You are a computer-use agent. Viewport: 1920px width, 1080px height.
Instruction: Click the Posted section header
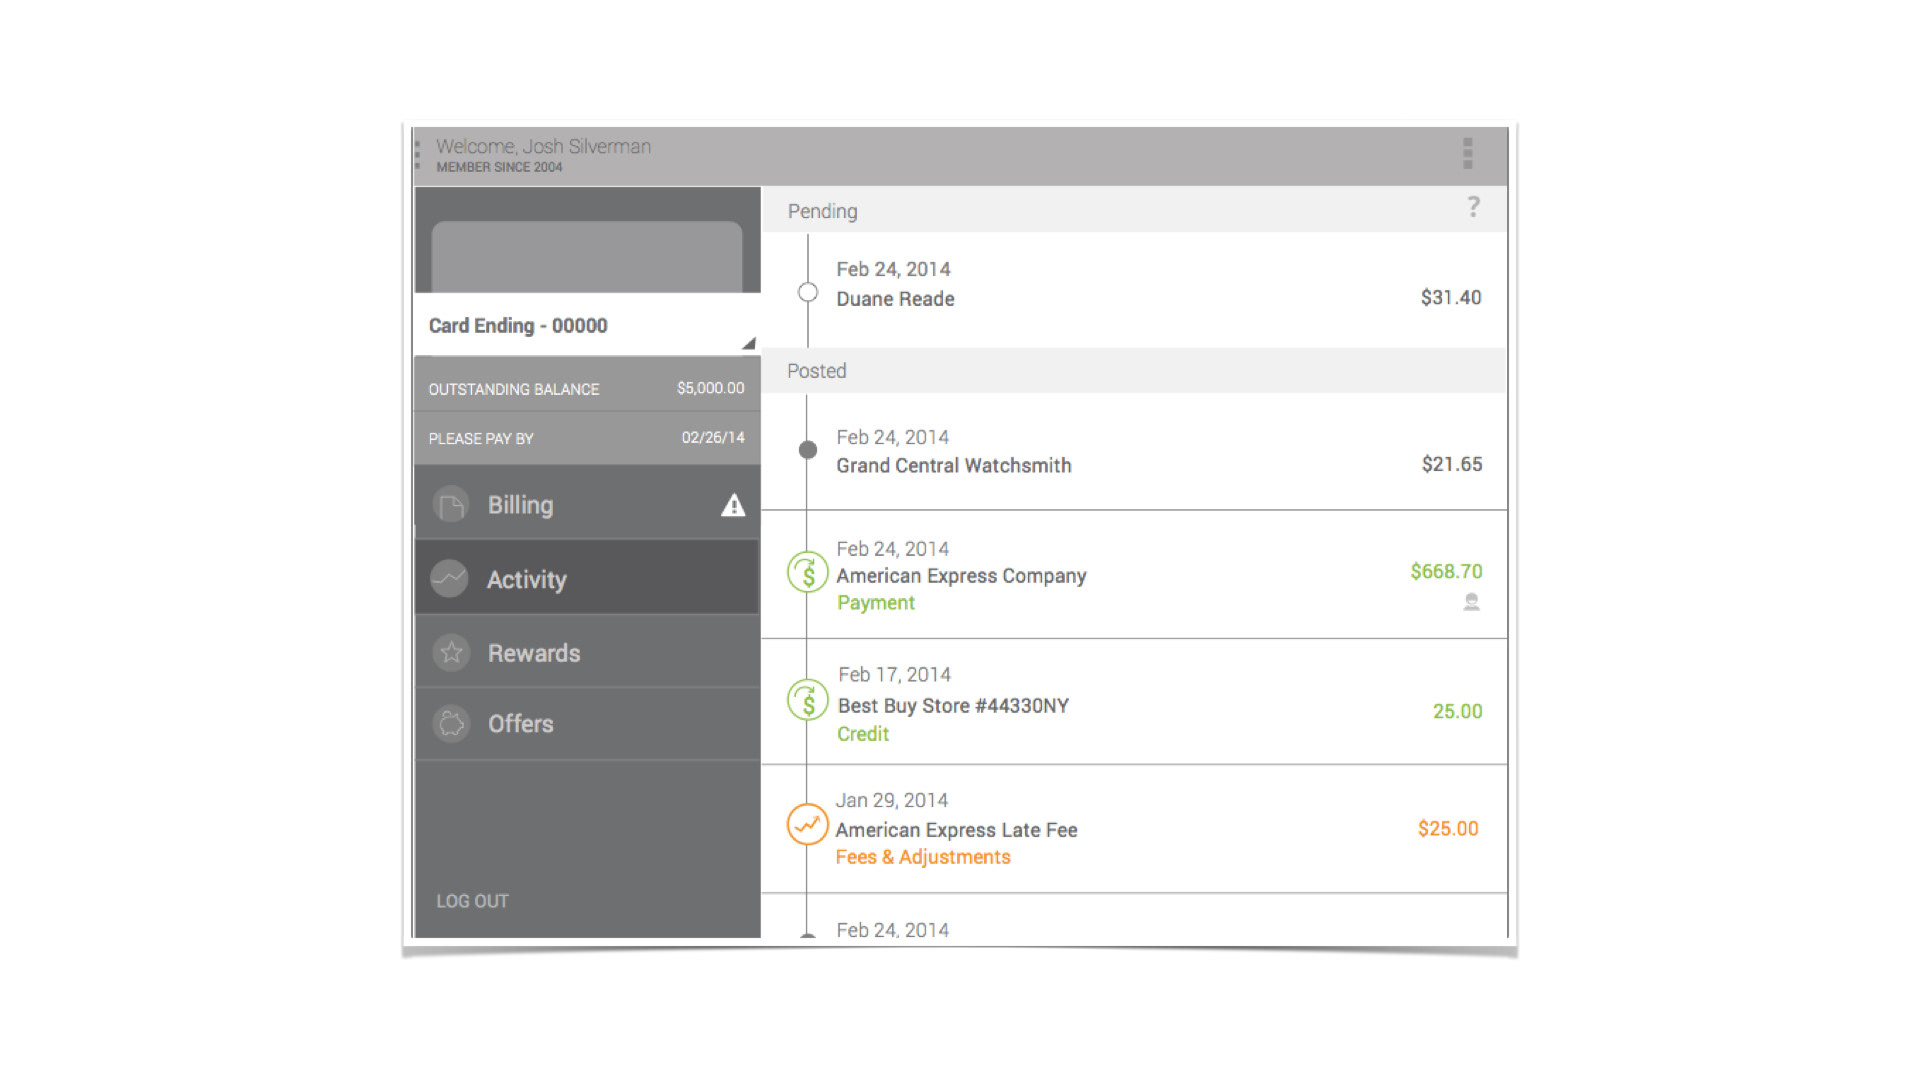tap(1134, 370)
